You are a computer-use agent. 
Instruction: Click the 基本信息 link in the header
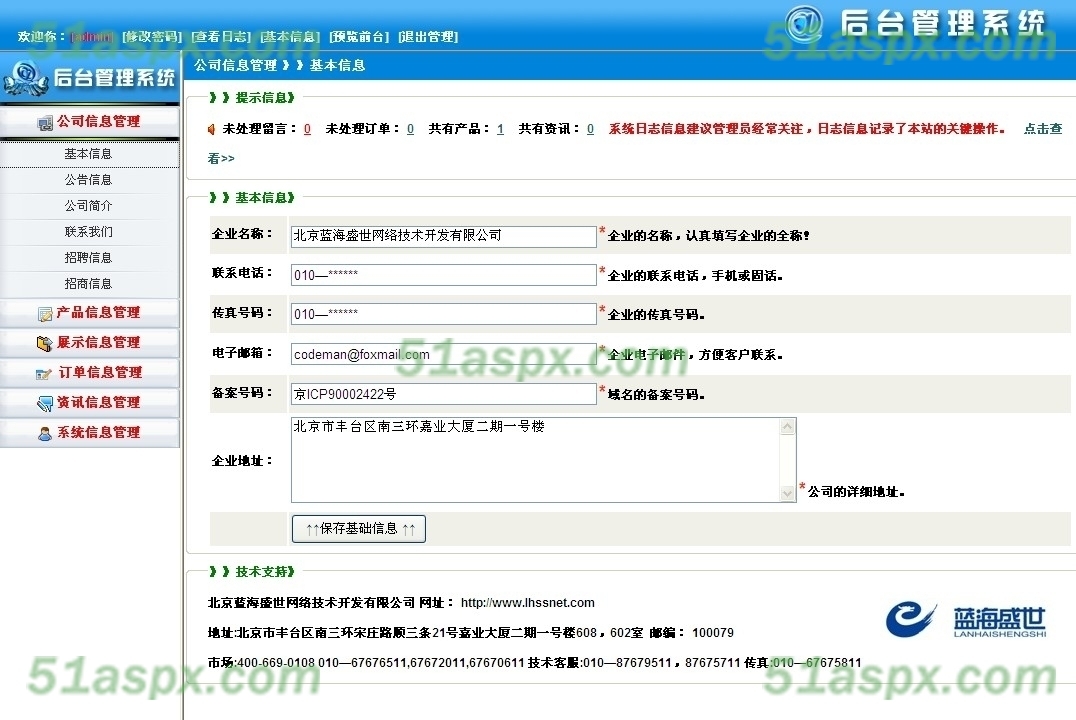(x=290, y=37)
